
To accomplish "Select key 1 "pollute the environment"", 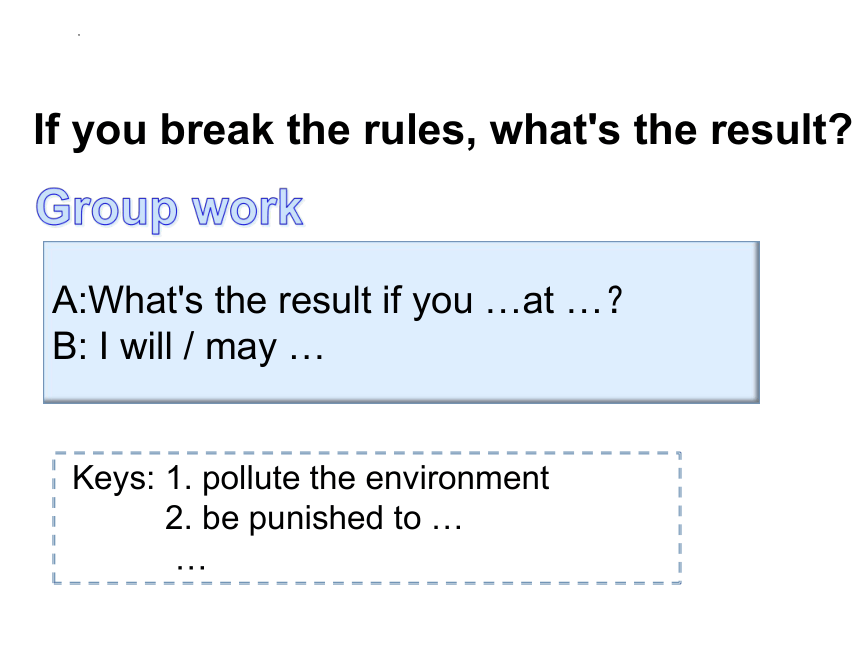I will click(358, 478).
